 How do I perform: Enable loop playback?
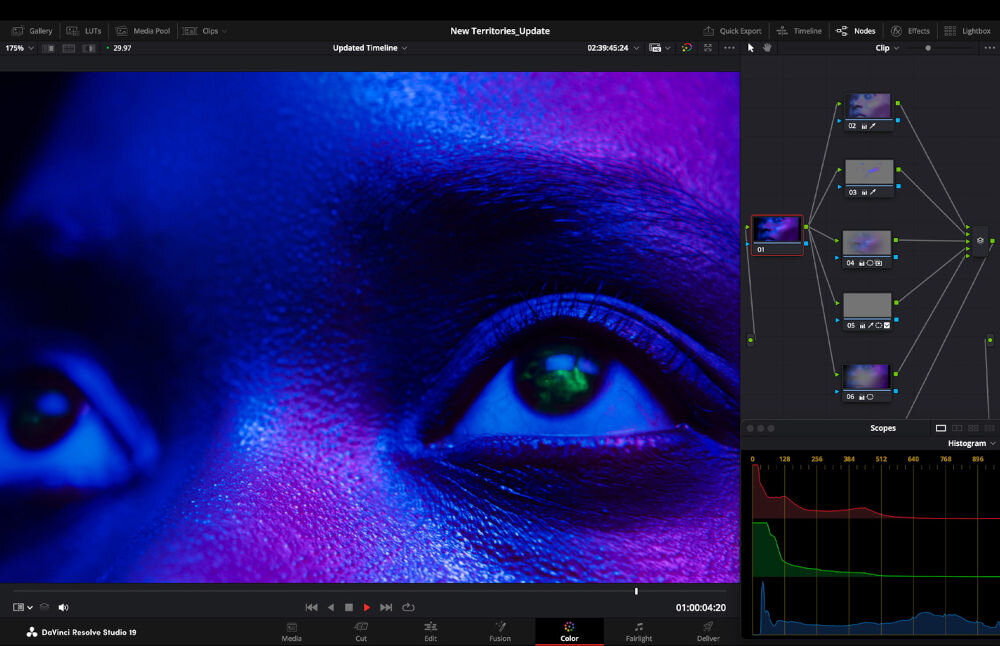(x=409, y=607)
